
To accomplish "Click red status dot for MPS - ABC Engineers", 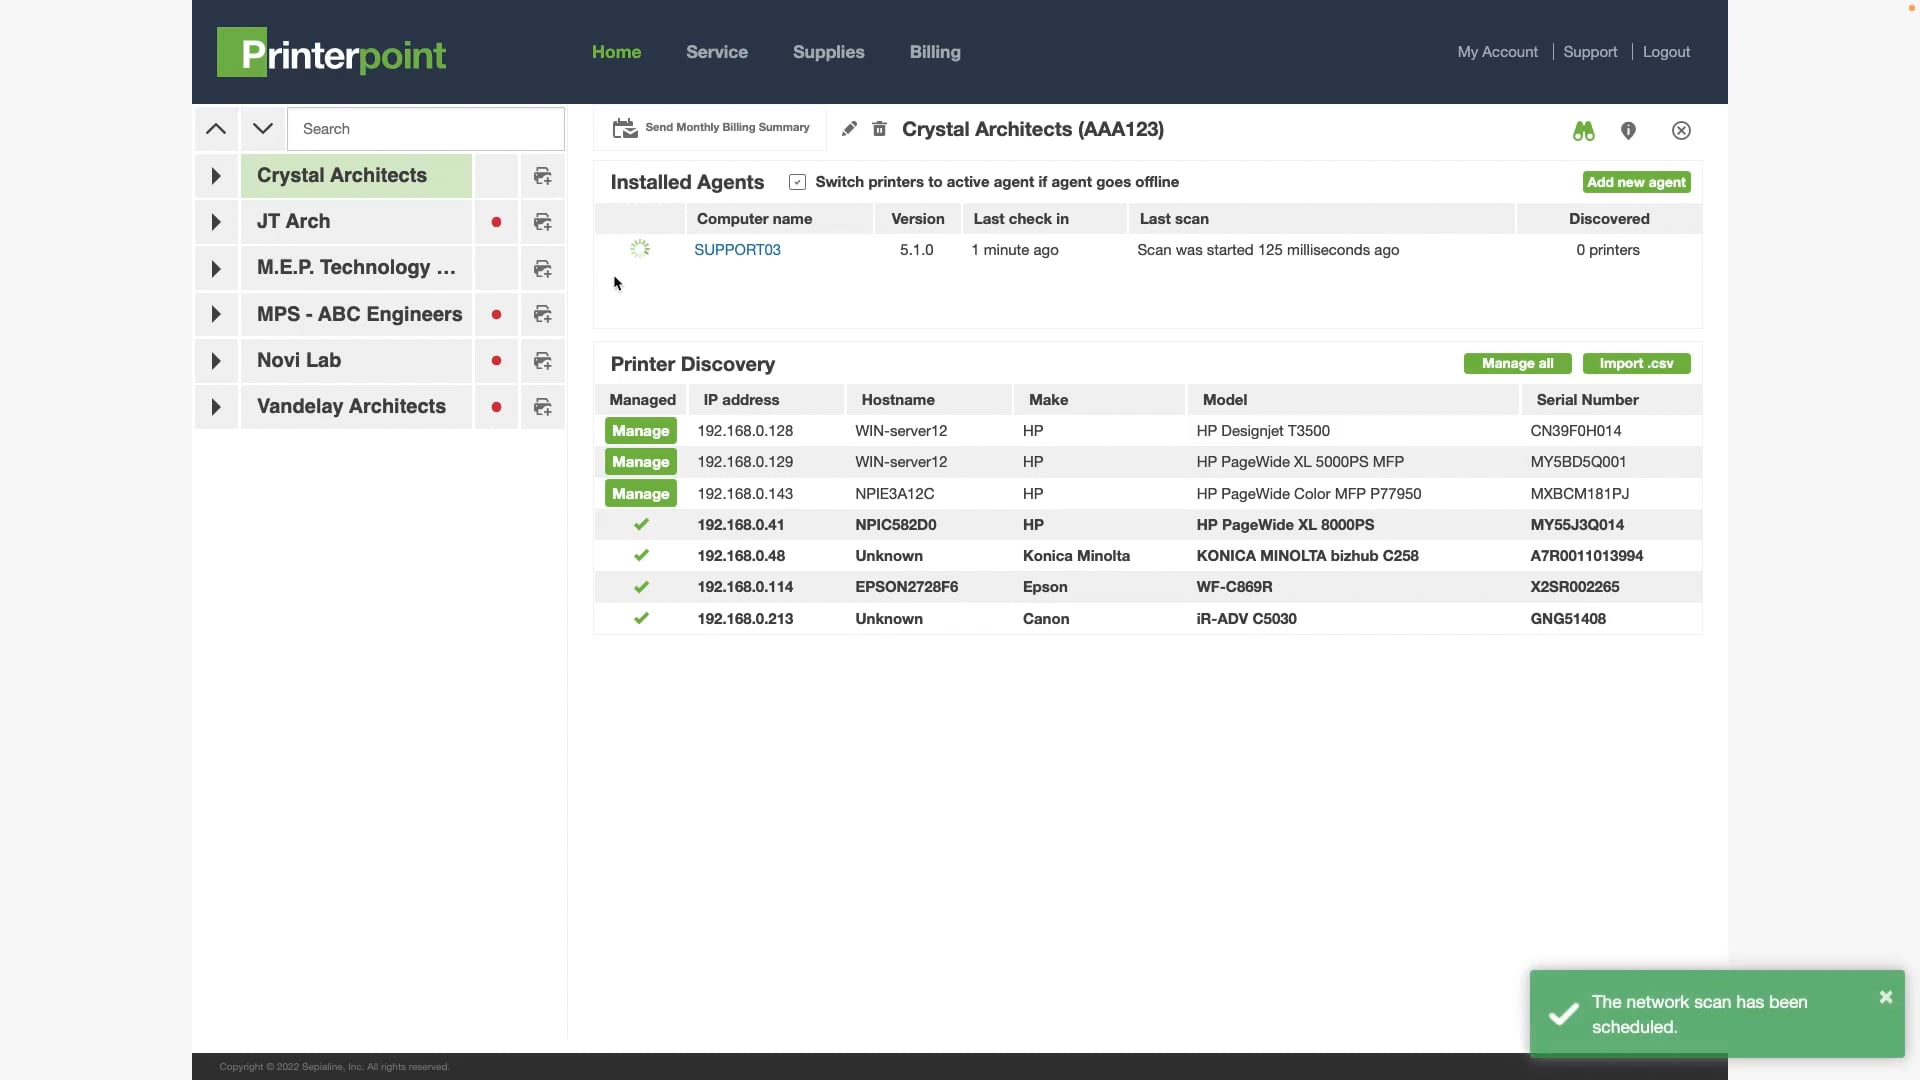I will tap(496, 314).
